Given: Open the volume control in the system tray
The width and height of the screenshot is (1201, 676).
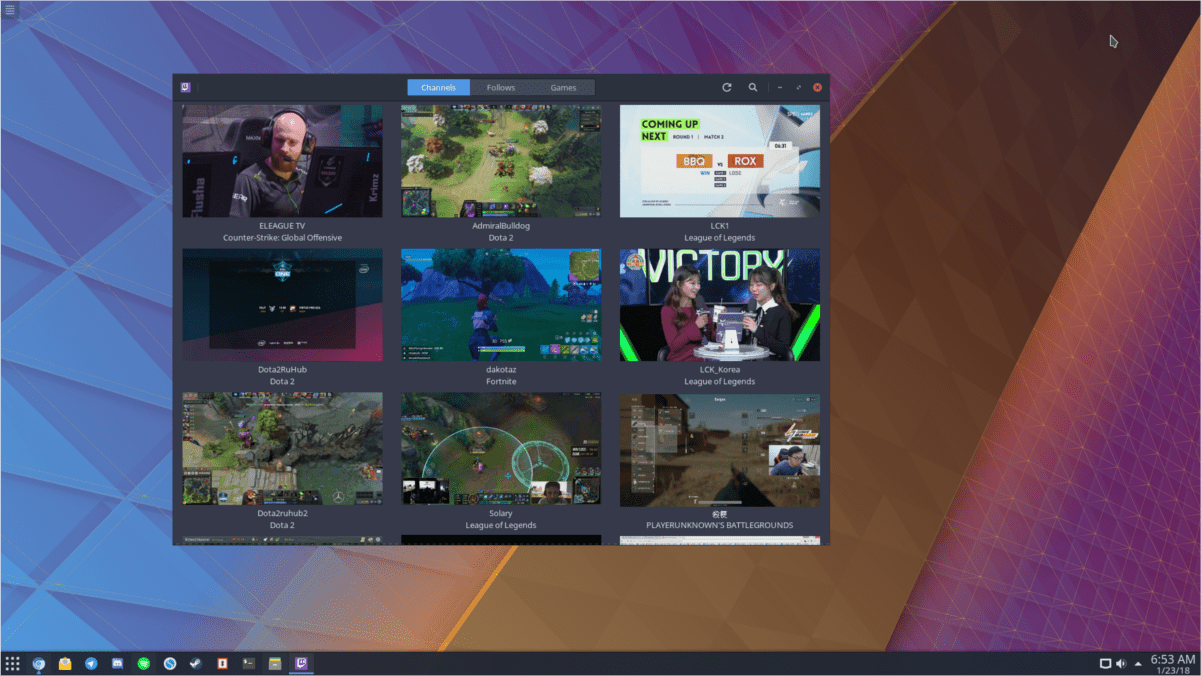Looking at the screenshot, I should click(x=1121, y=663).
